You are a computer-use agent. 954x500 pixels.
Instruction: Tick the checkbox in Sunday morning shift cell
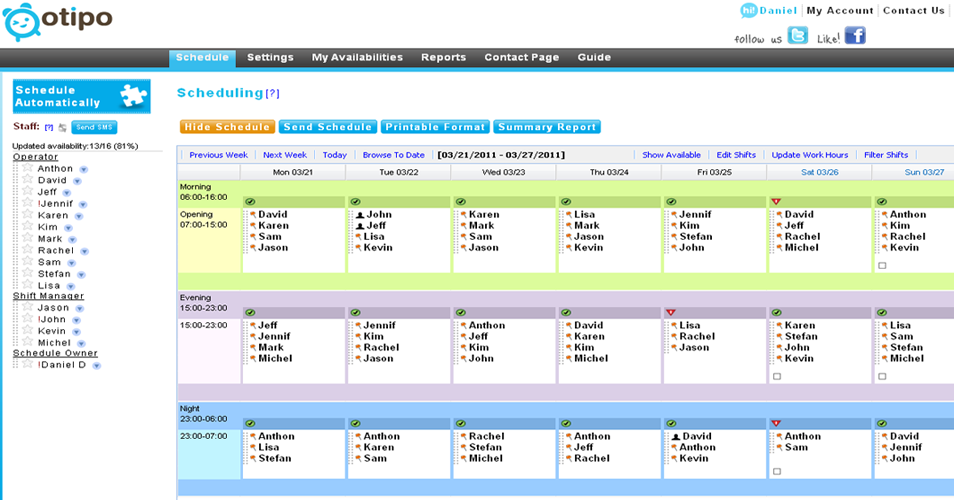click(881, 266)
